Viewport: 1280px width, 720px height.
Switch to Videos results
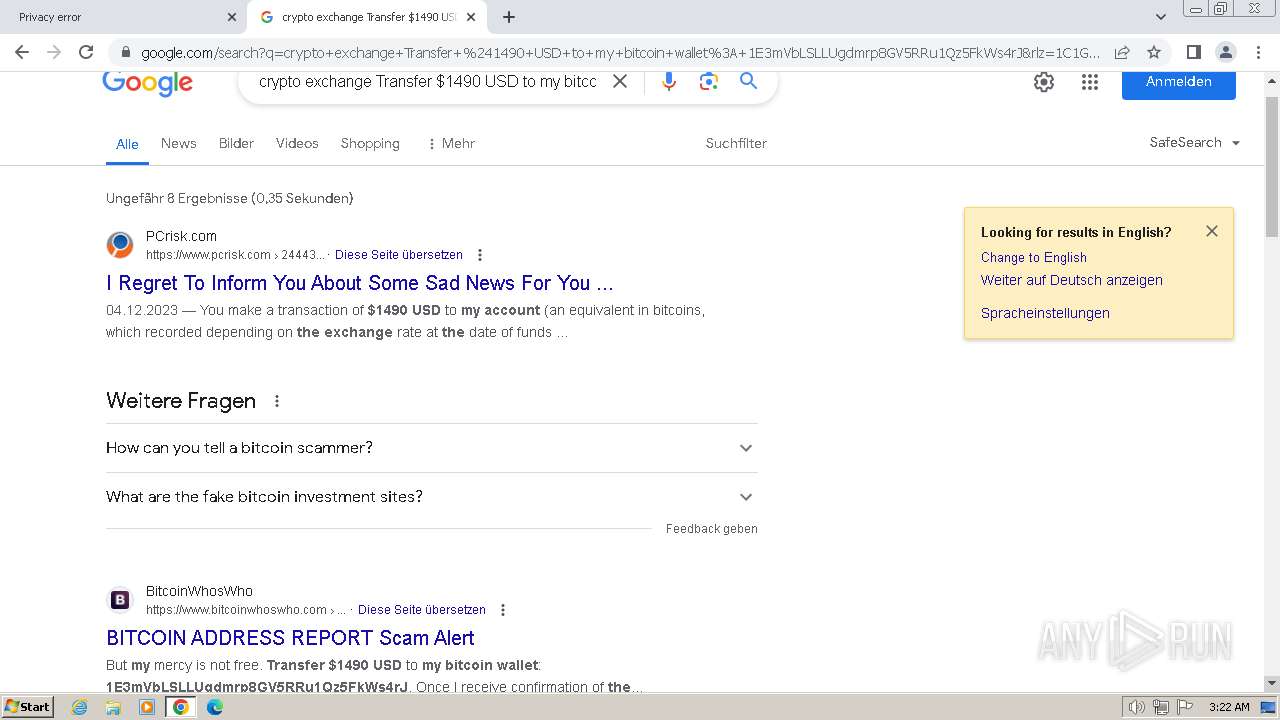(297, 143)
